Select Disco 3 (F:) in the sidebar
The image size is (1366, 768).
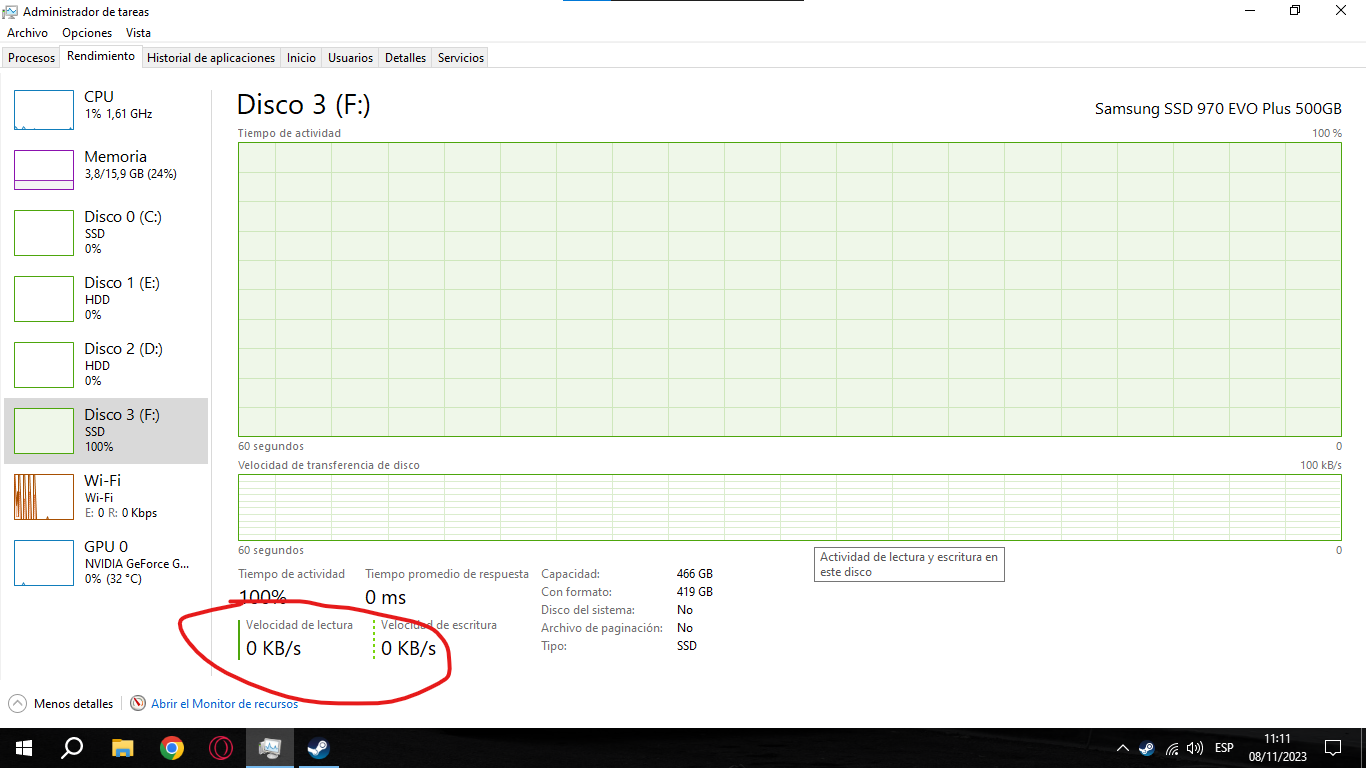(106, 430)
